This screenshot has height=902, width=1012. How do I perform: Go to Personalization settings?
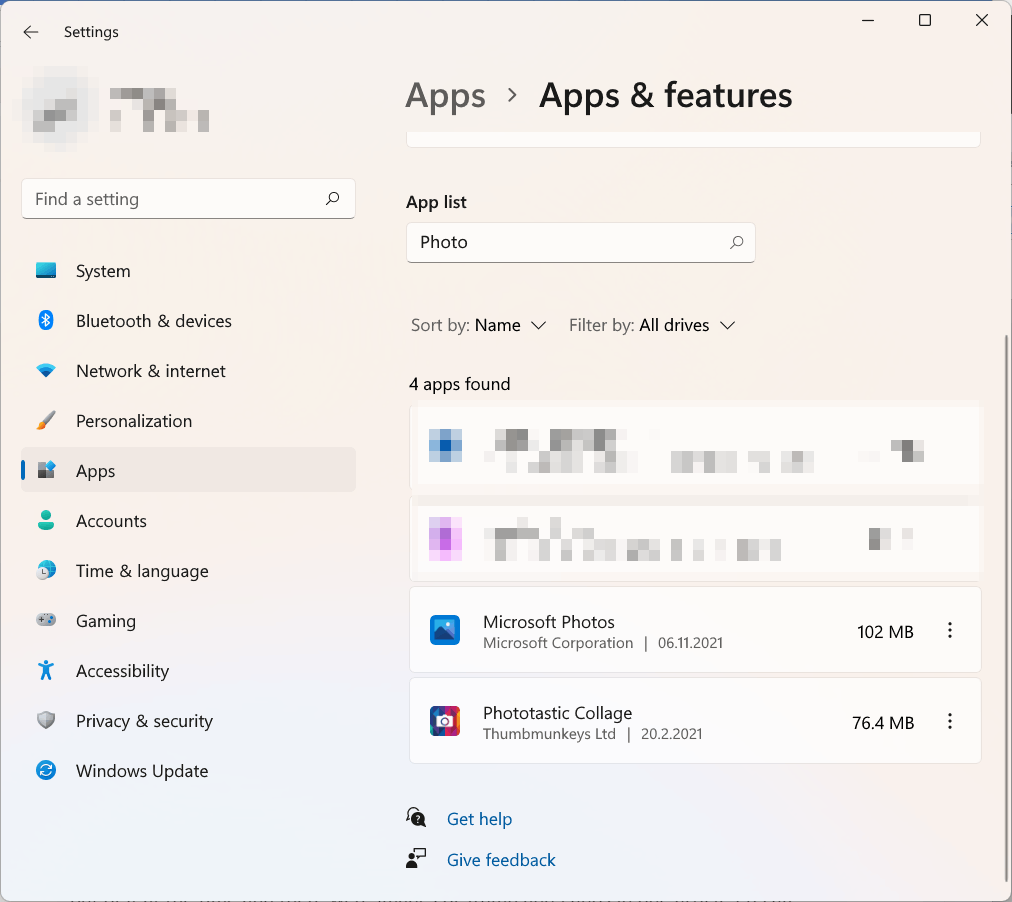click(188, 421)
